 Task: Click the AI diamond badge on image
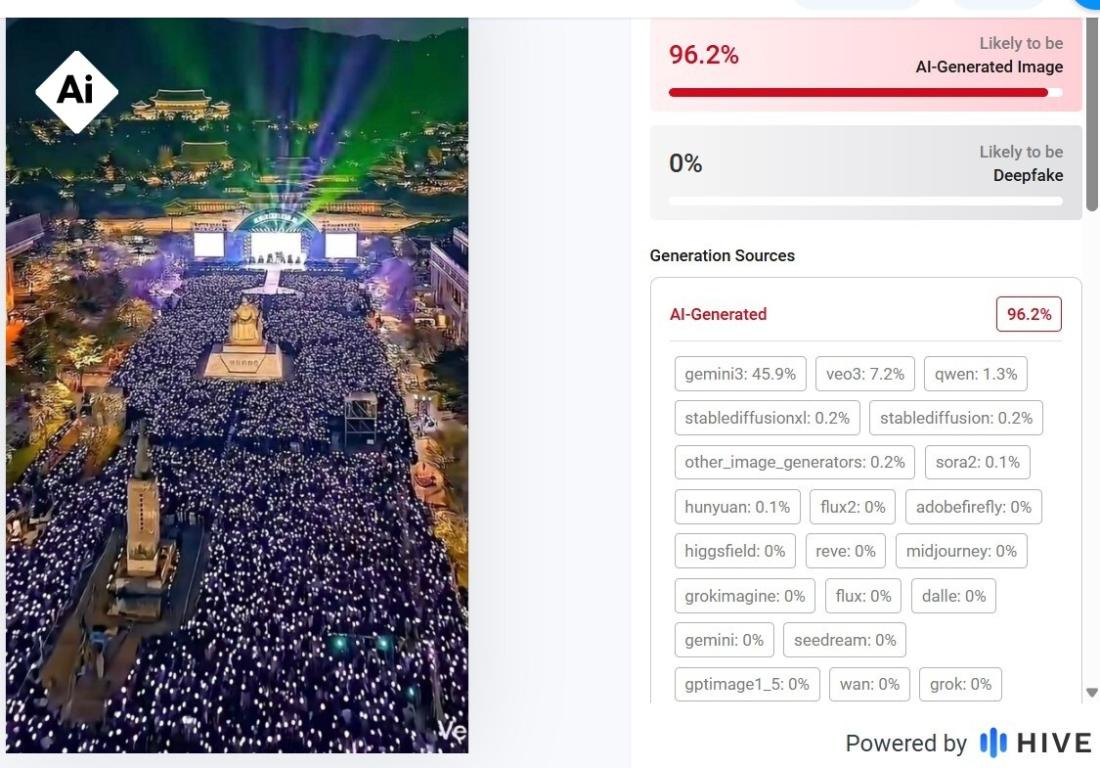76,91
